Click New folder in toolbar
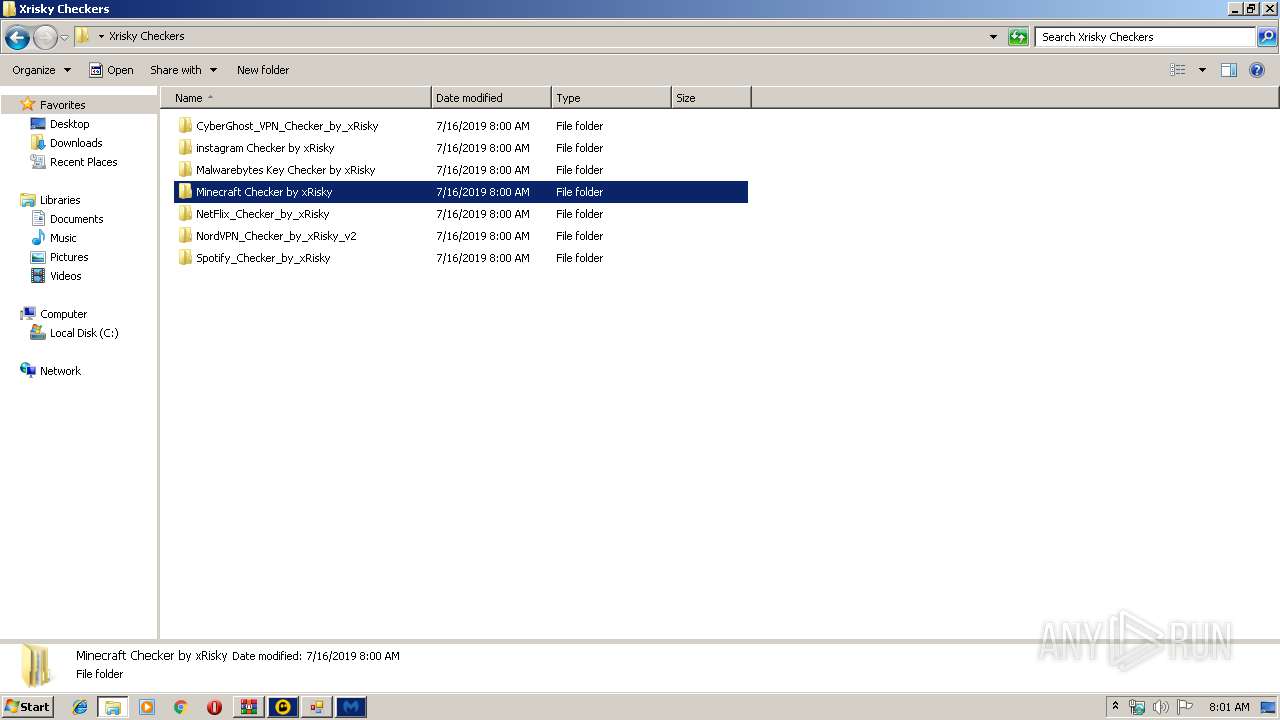 (263, 70)
